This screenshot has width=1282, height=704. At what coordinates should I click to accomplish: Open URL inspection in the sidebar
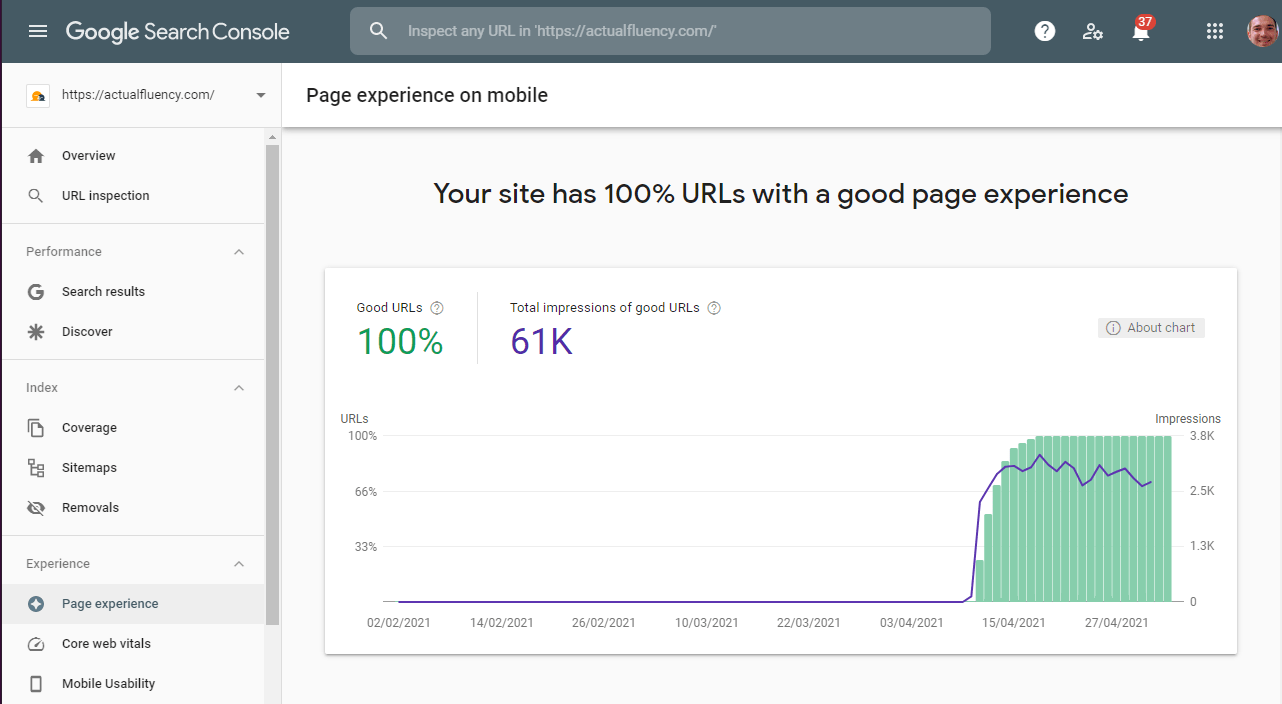(133, 196)
